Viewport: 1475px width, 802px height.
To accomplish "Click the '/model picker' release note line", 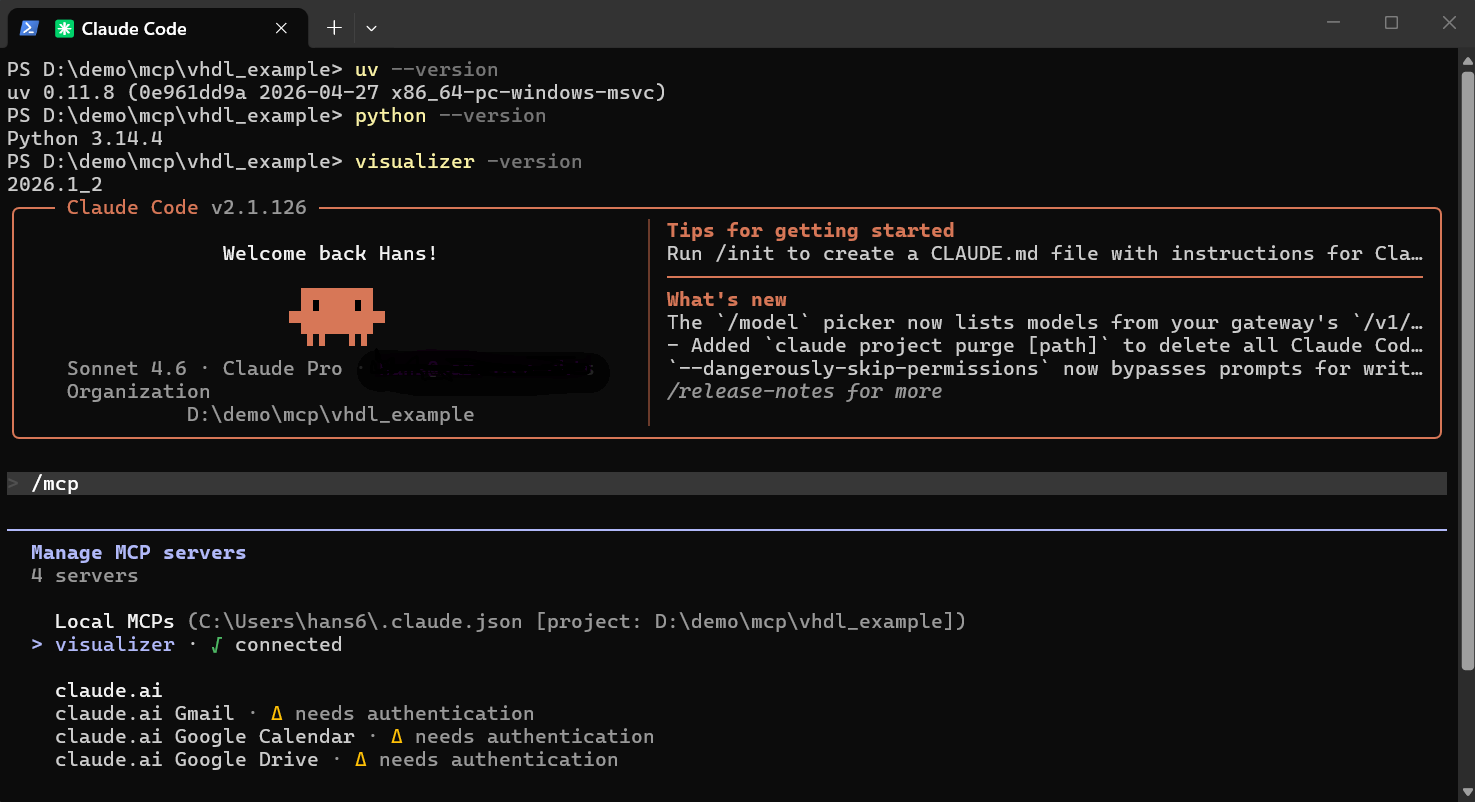I will pyautogui.click(x=1045, y=322).
